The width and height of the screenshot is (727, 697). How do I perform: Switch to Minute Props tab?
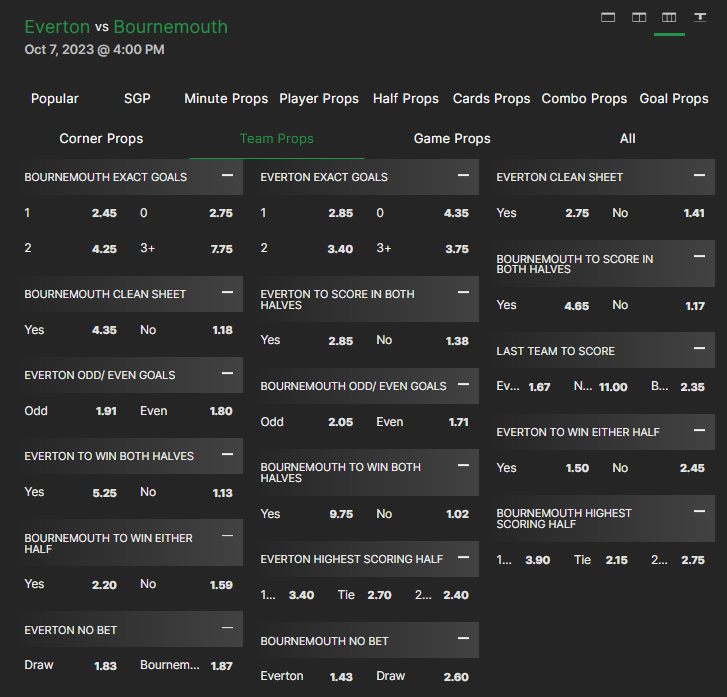[x=226, y=98]
